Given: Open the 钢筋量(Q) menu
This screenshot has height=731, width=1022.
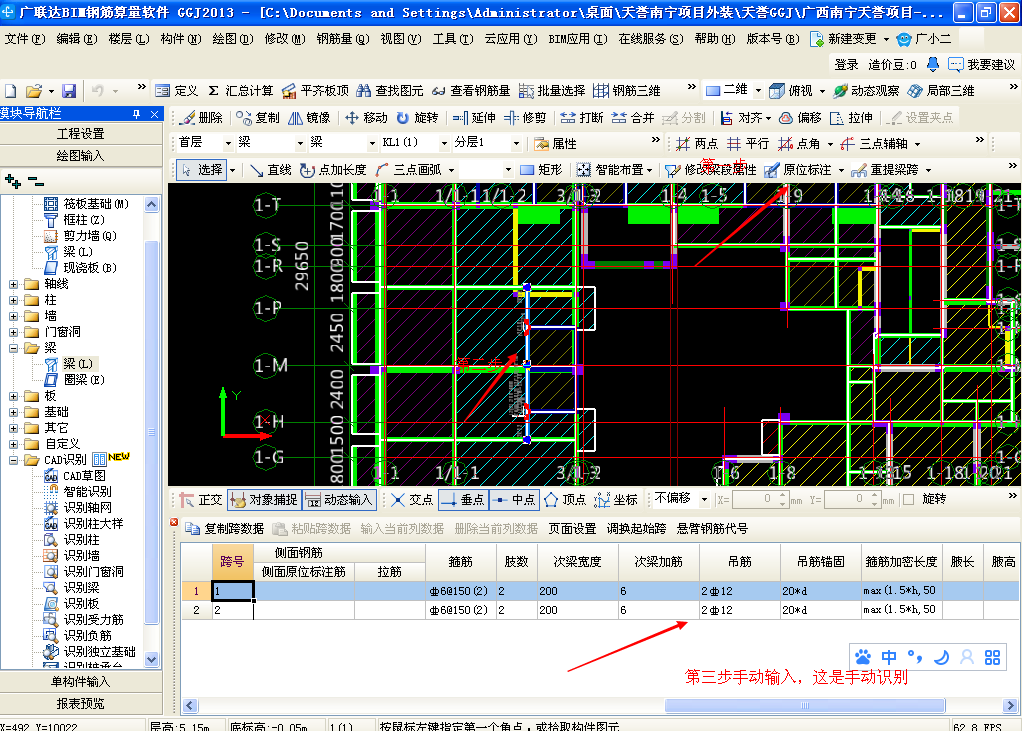Looking at the screenshot, I should pyautogui.click(x=342, y=39).
